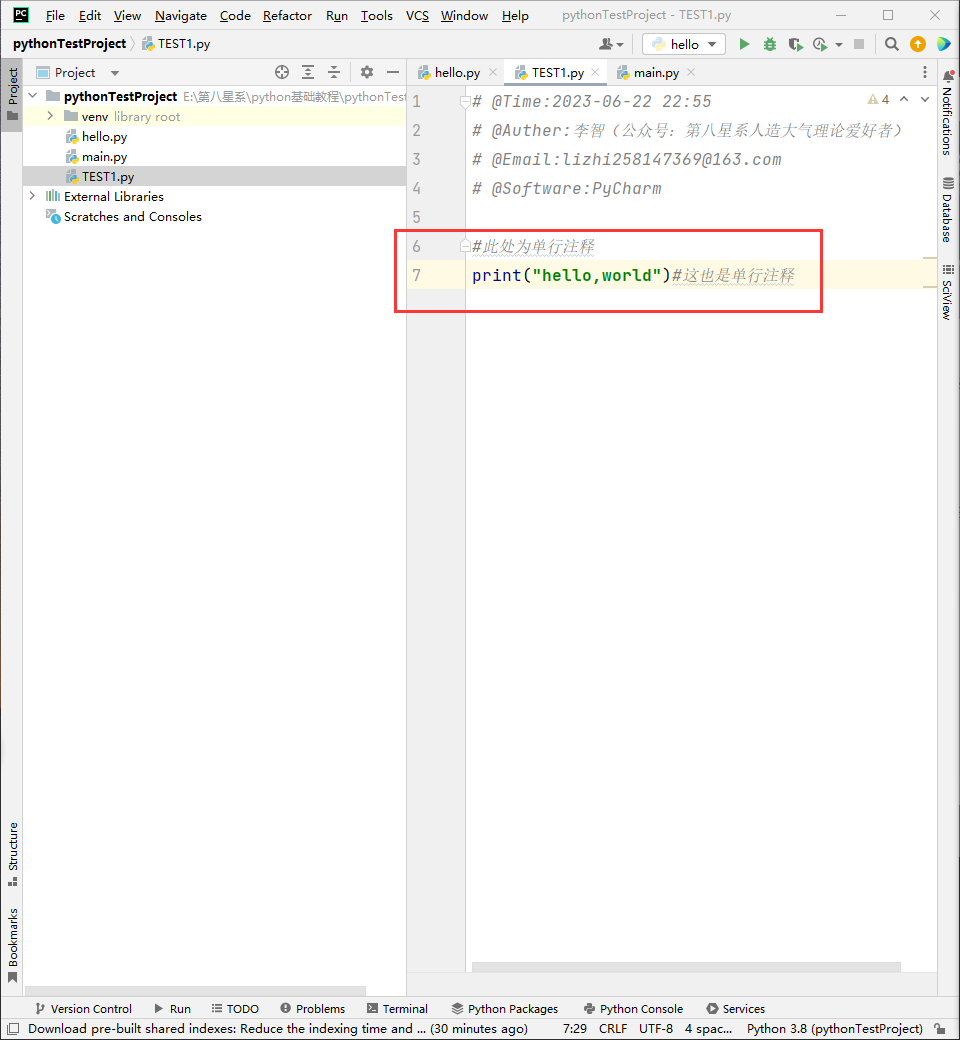The height and width of the screenshot is (1040, 960).
Task: Click the read-only lock icon in status bar
Action: (x=939, y=1029)
